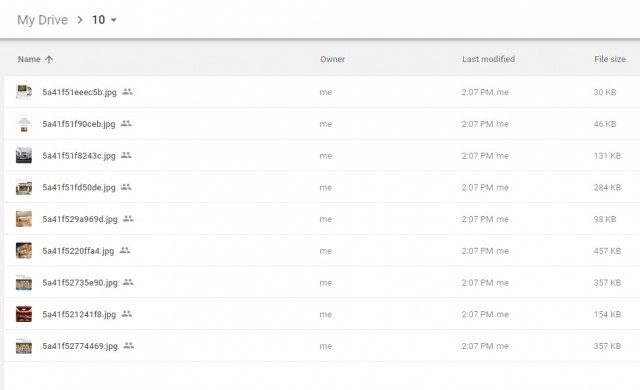Click shared people icon for 5a41f5220ffa4.jpg
The width and height of the screenshot is (640, 390).
tap(125, 250)
